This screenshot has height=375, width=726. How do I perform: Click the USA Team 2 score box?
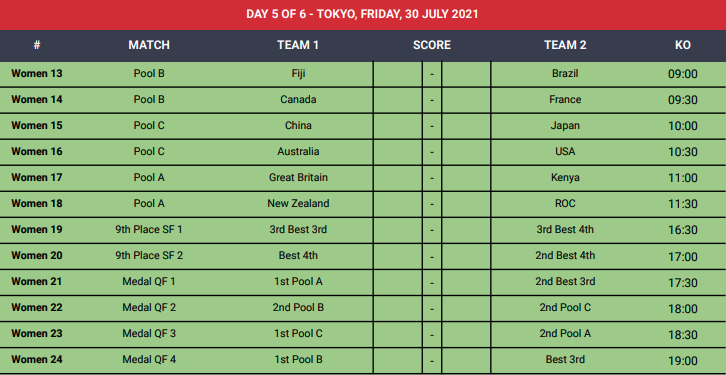tap(466, 152)
